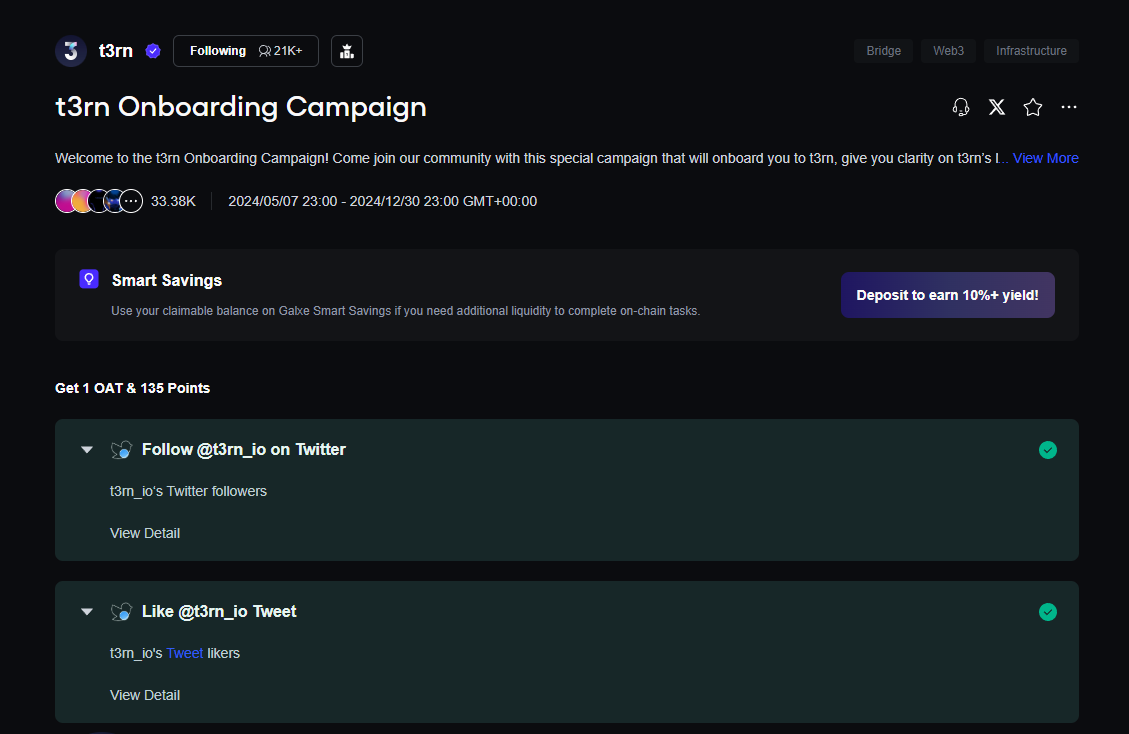Viewport: 1129px width, 734px height.
Task: Expand description with View More
Action: [x=1045, y=158]
